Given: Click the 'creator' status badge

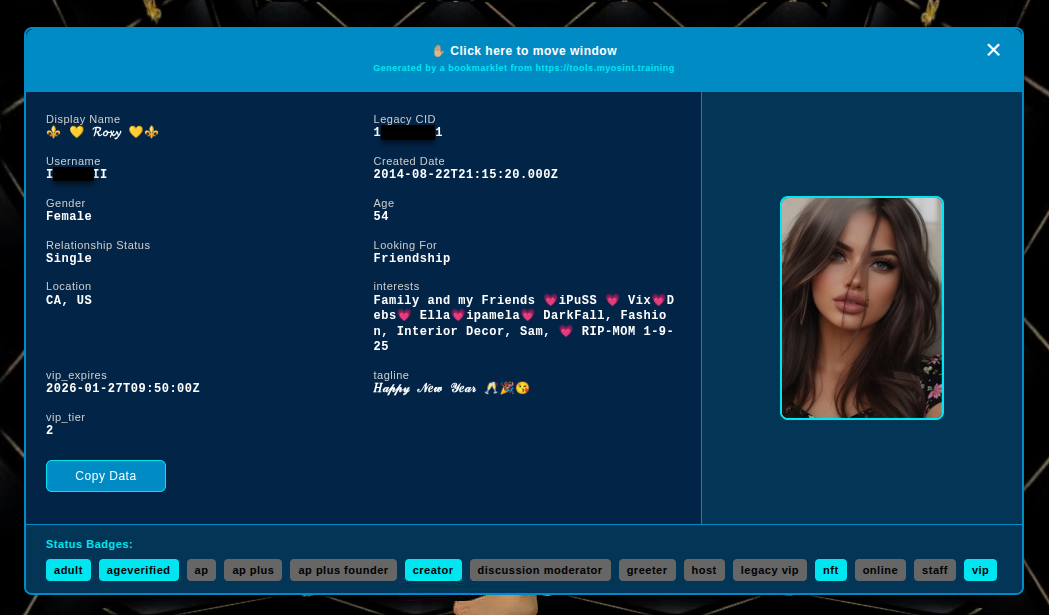Looking at the screenshot, I should click(x=433, y=570).
